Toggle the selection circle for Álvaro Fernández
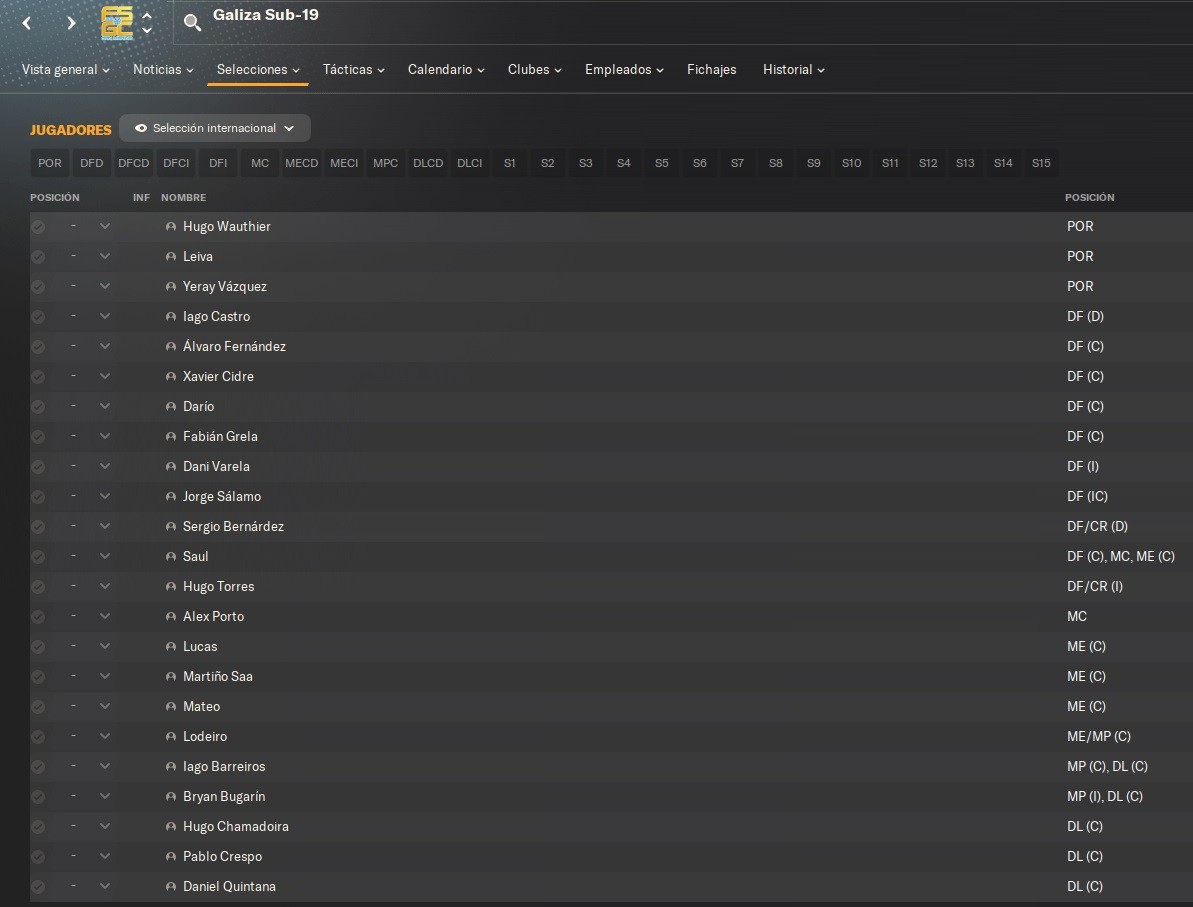Viewport: 1193px width, 907px height. pyautogui.click(x=38, y=347)
